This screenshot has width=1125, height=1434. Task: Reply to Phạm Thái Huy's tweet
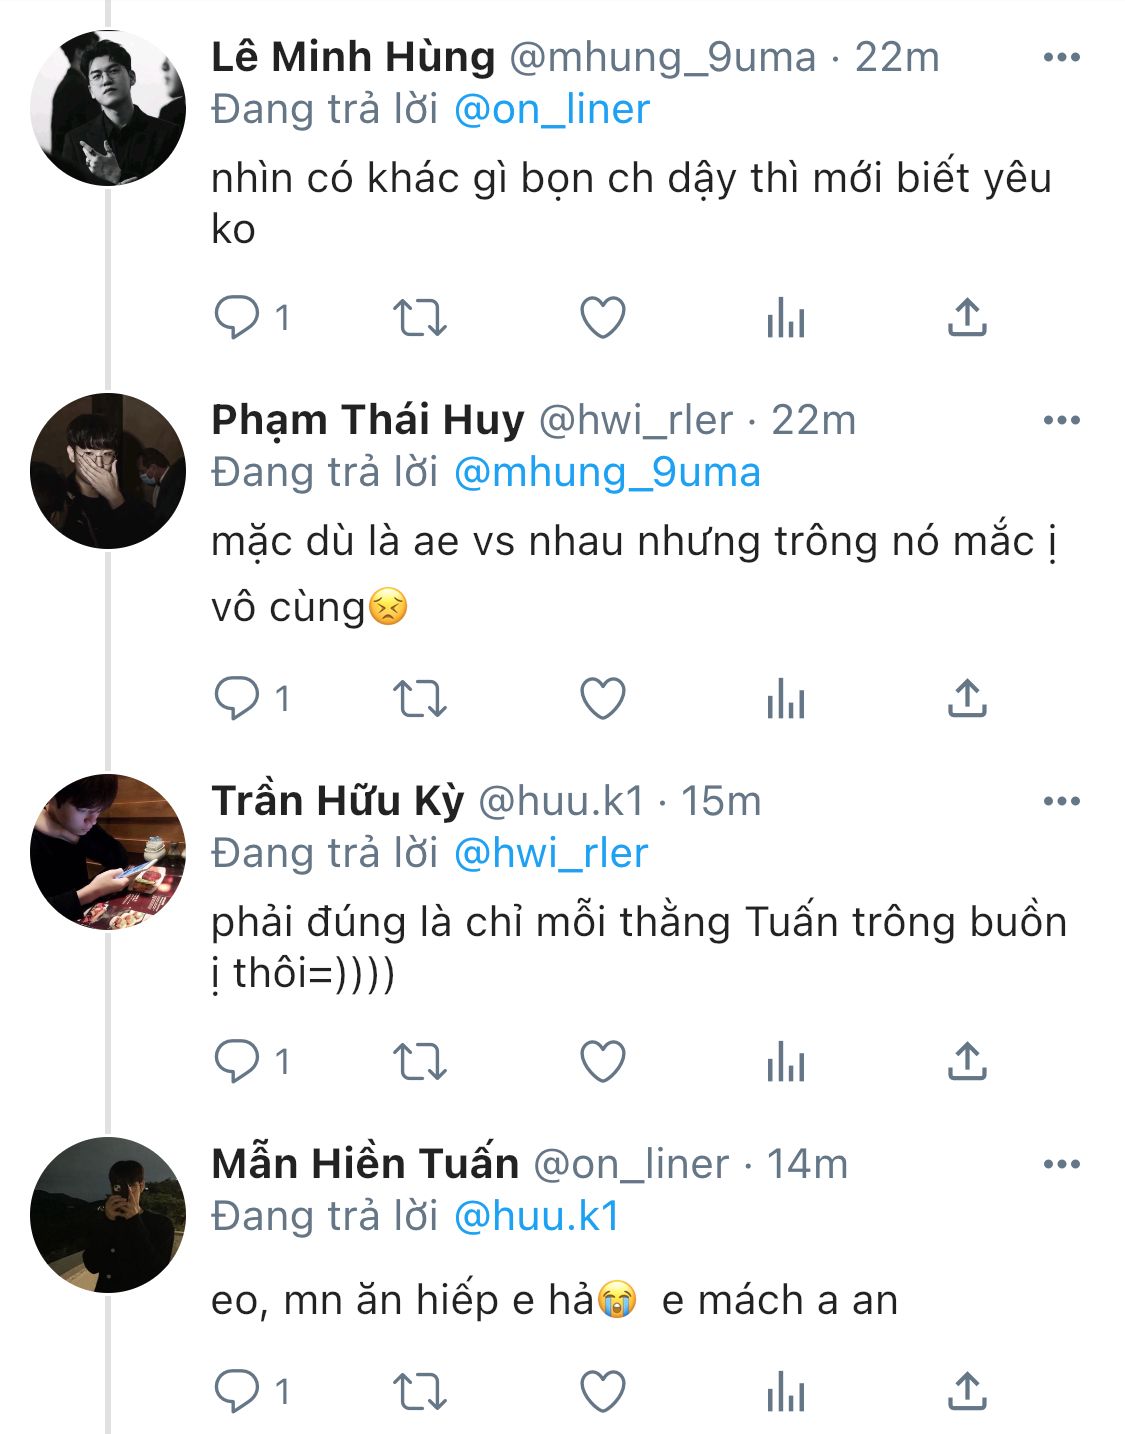(238, 698)
